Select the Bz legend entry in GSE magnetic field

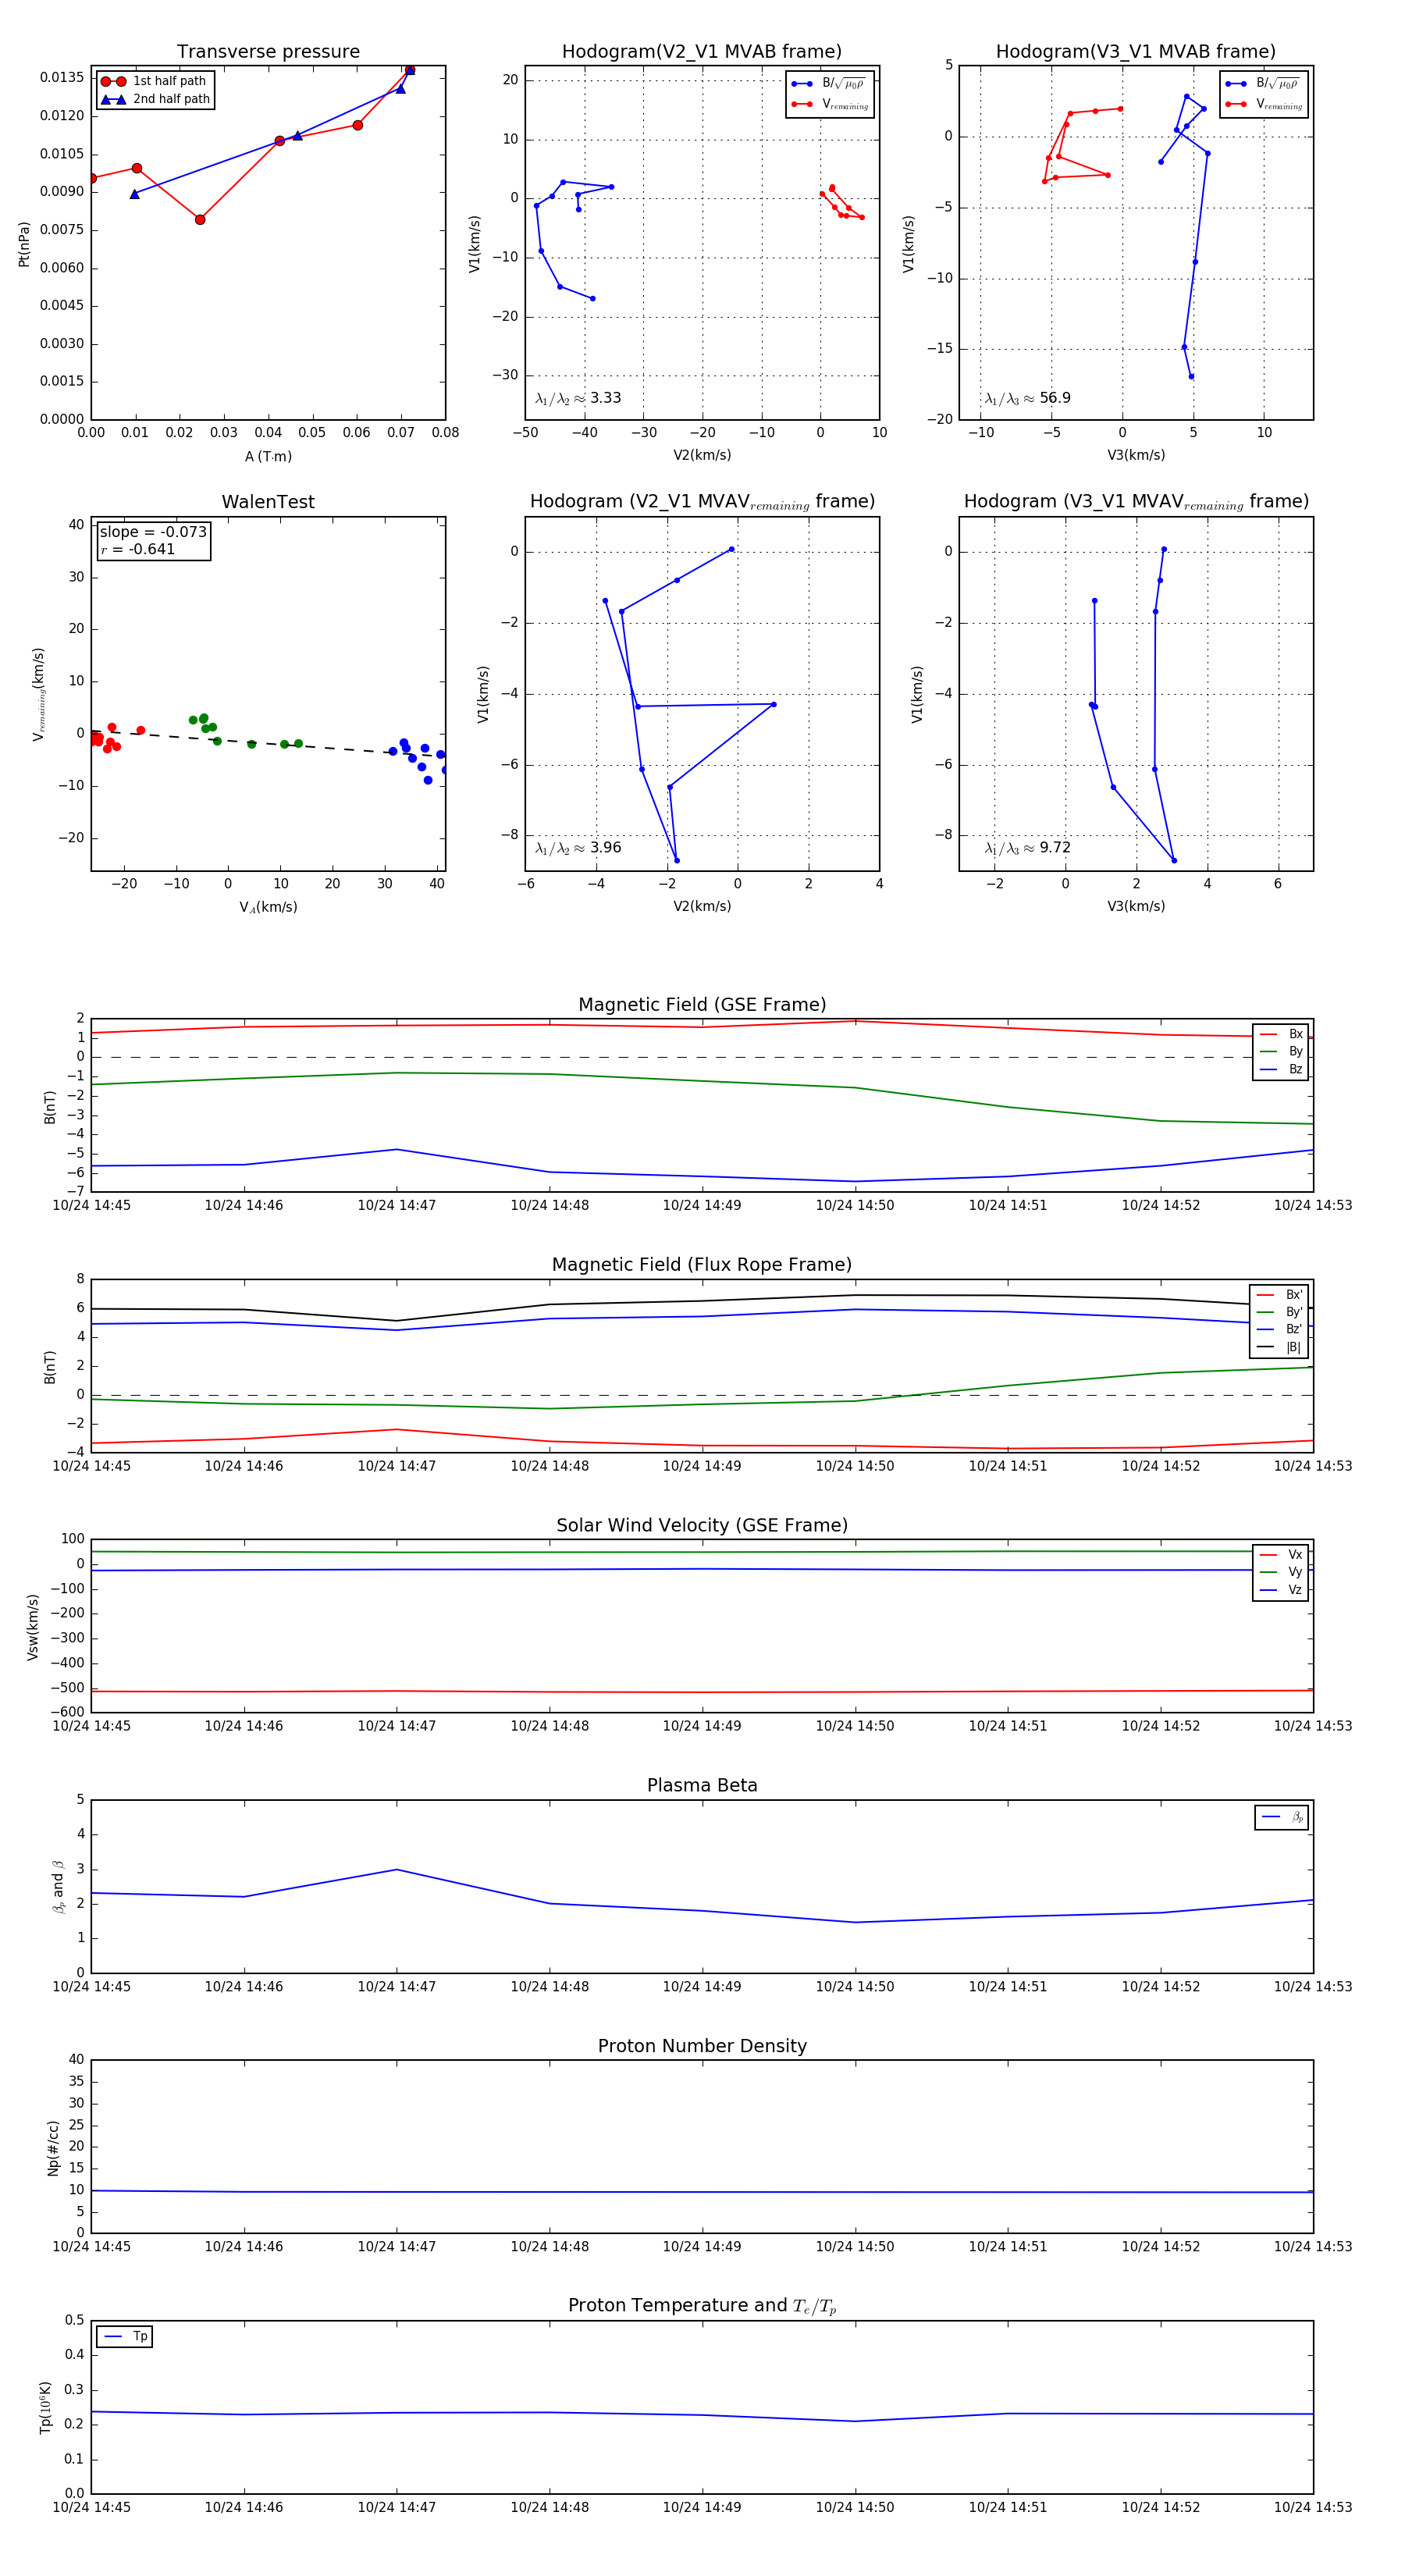point(1281,1069)
